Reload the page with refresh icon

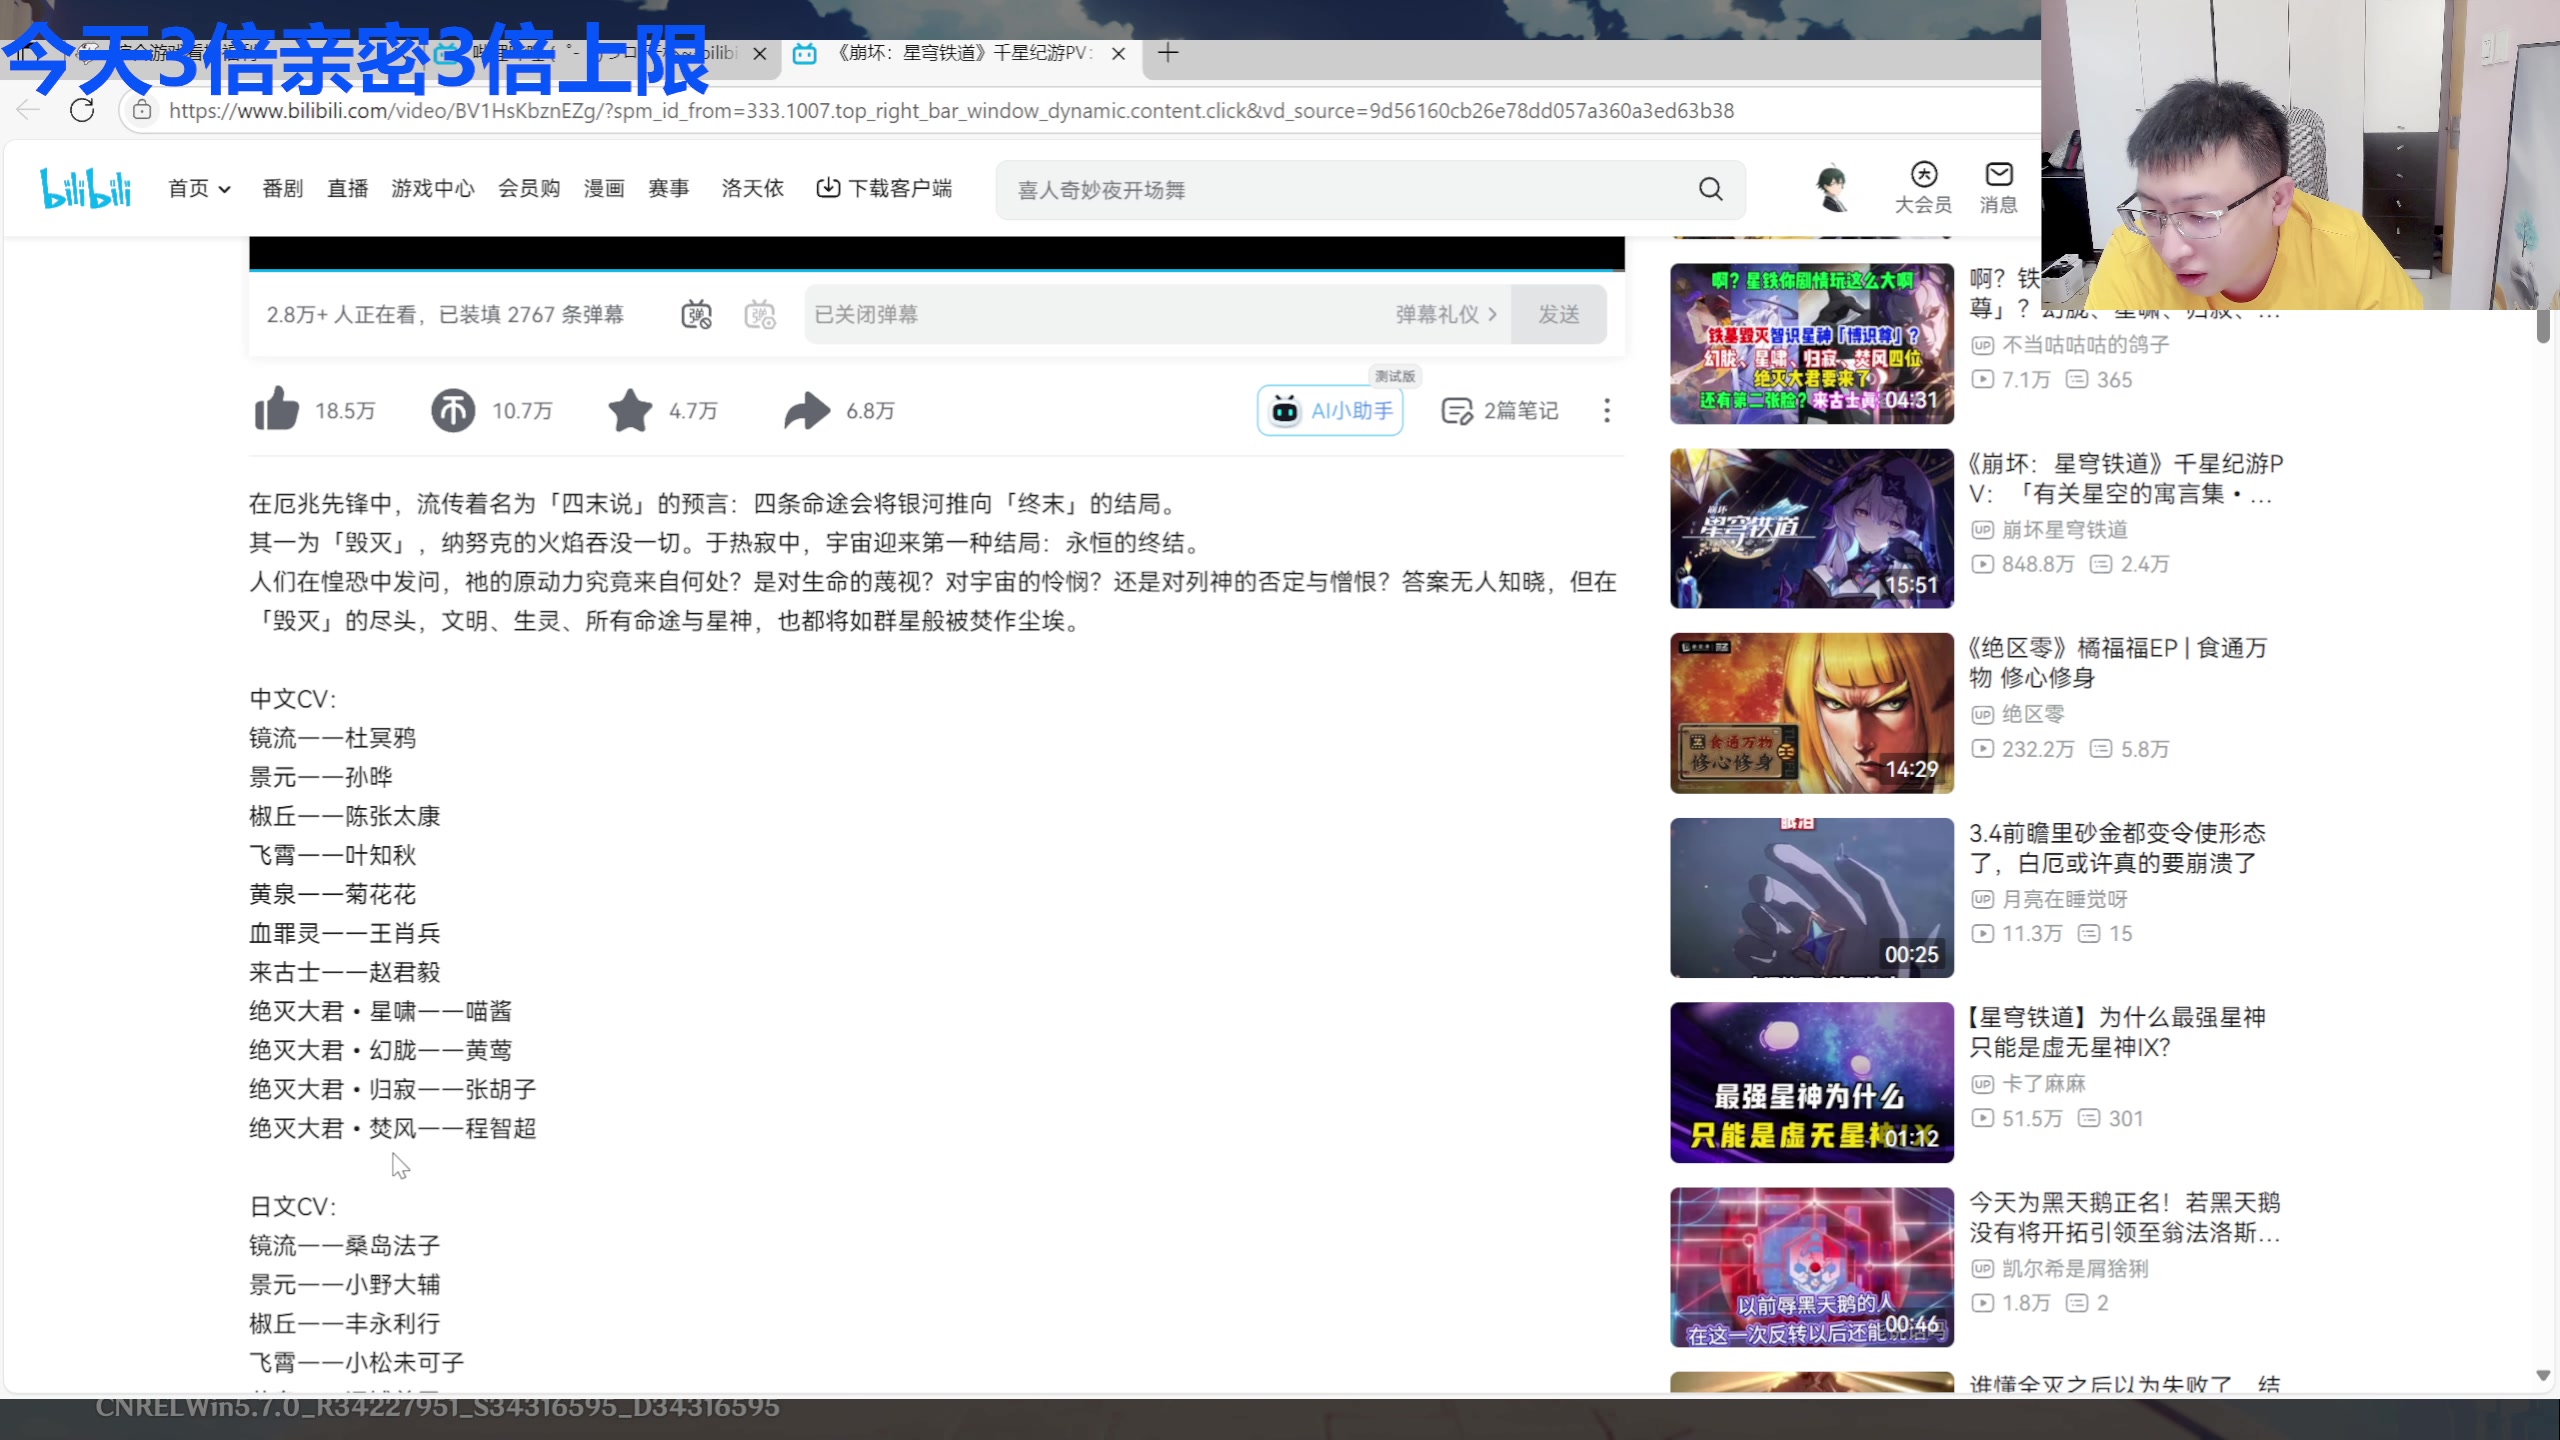(82, 110)
